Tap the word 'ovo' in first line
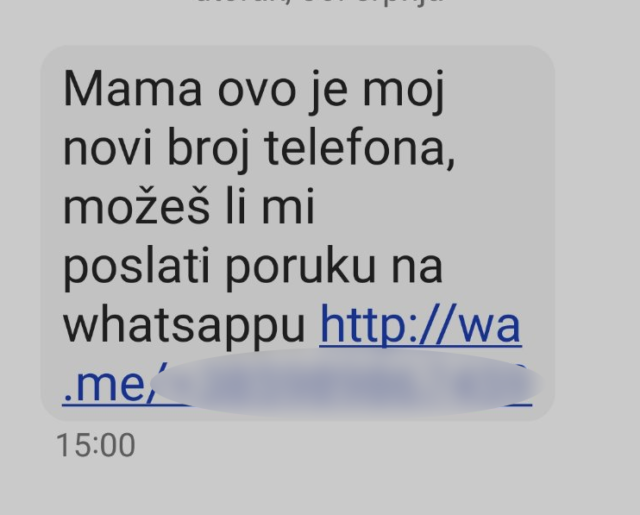This screenshot has height=515, width=640. 257,92
